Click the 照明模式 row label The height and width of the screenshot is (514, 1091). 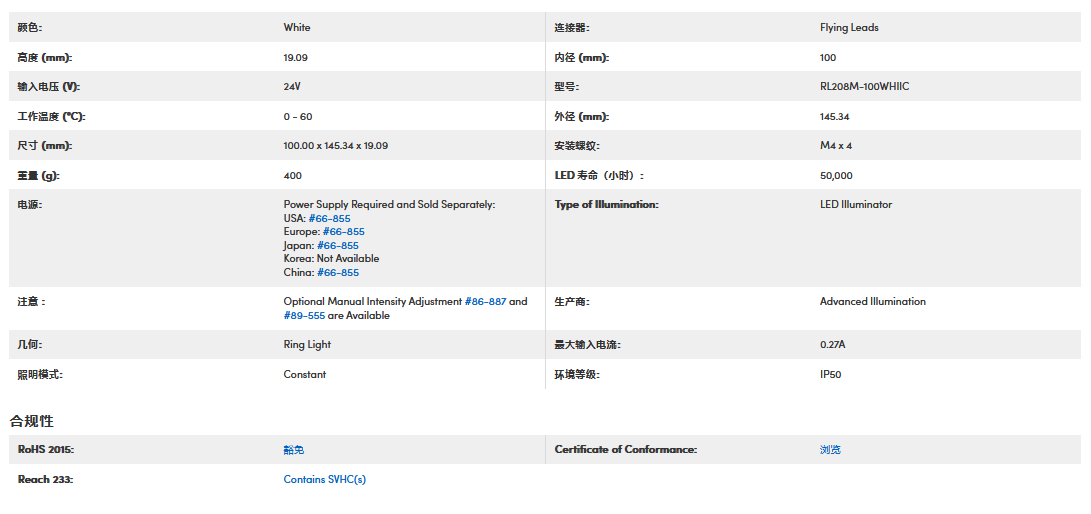[x=40, y=375]
